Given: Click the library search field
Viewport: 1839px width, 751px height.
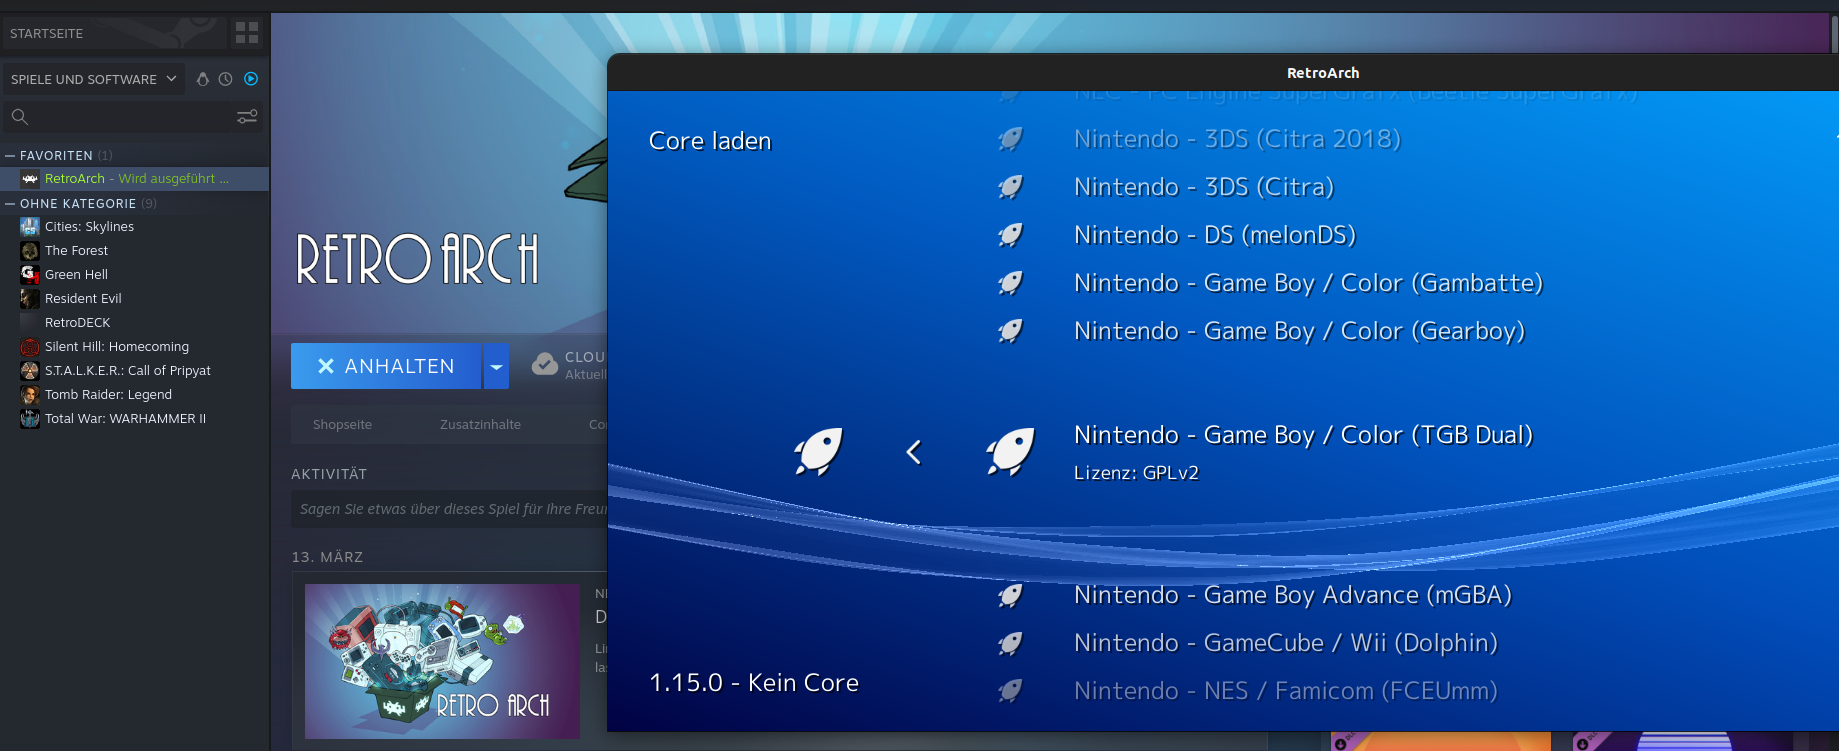Looking at the screenshot, I should coord(120,117).
